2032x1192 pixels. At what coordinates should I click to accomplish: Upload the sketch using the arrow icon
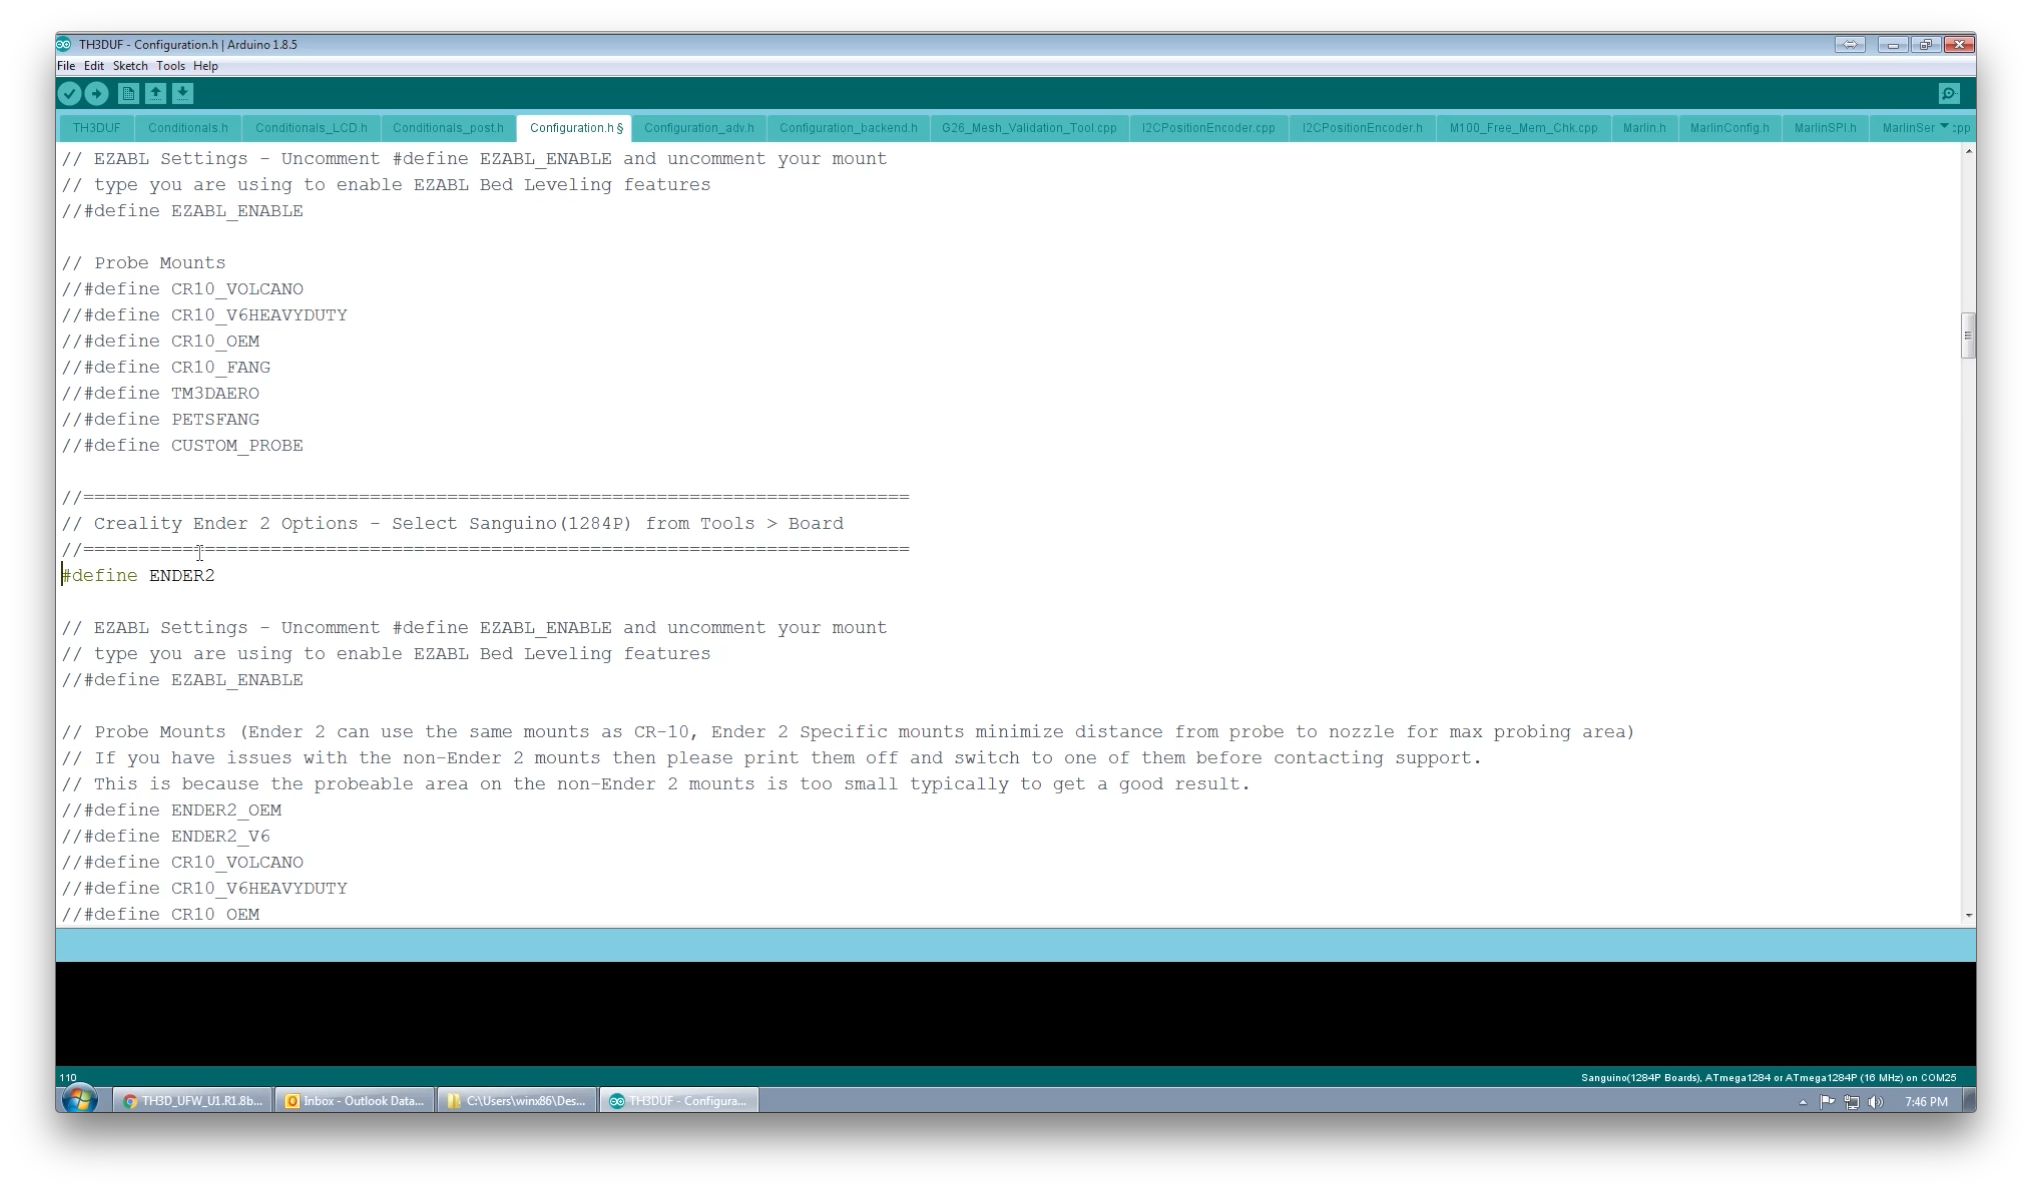pos(98,93)
